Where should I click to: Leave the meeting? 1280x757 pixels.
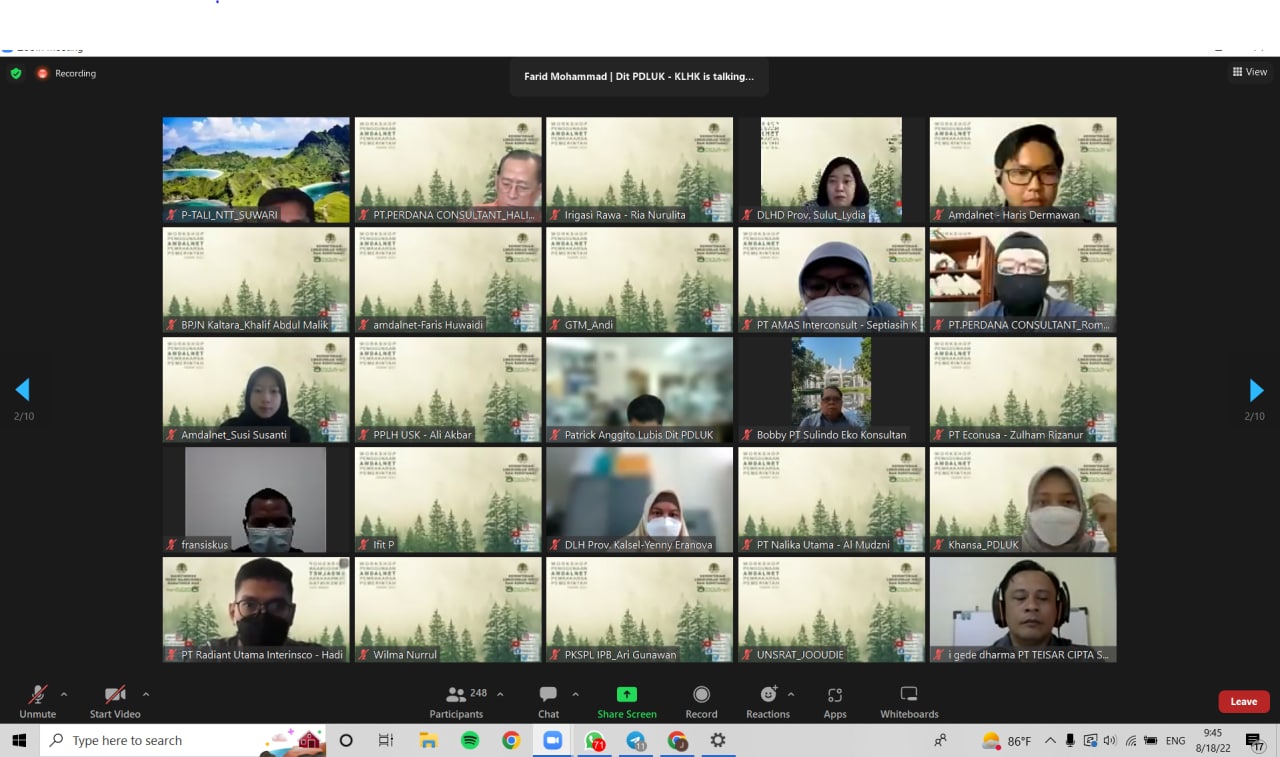pos(1243,701)
